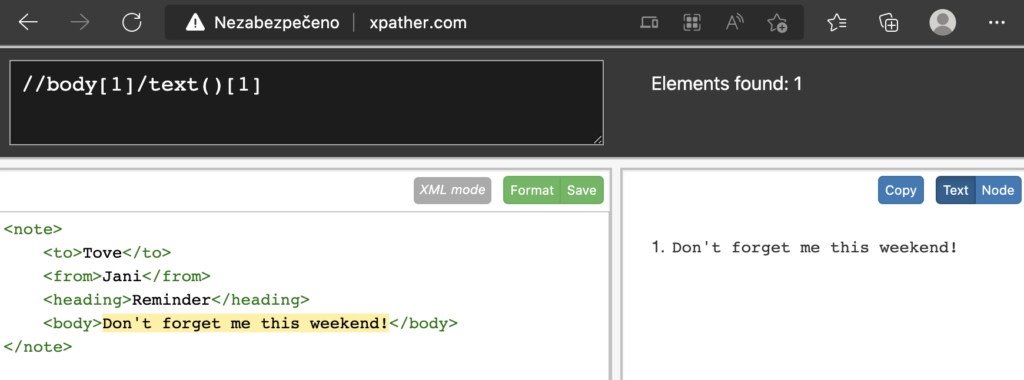This screenshot has height=380, width=1024.
Task: Click the QR code icon in the address bar
Action: [x=692, y=24]
